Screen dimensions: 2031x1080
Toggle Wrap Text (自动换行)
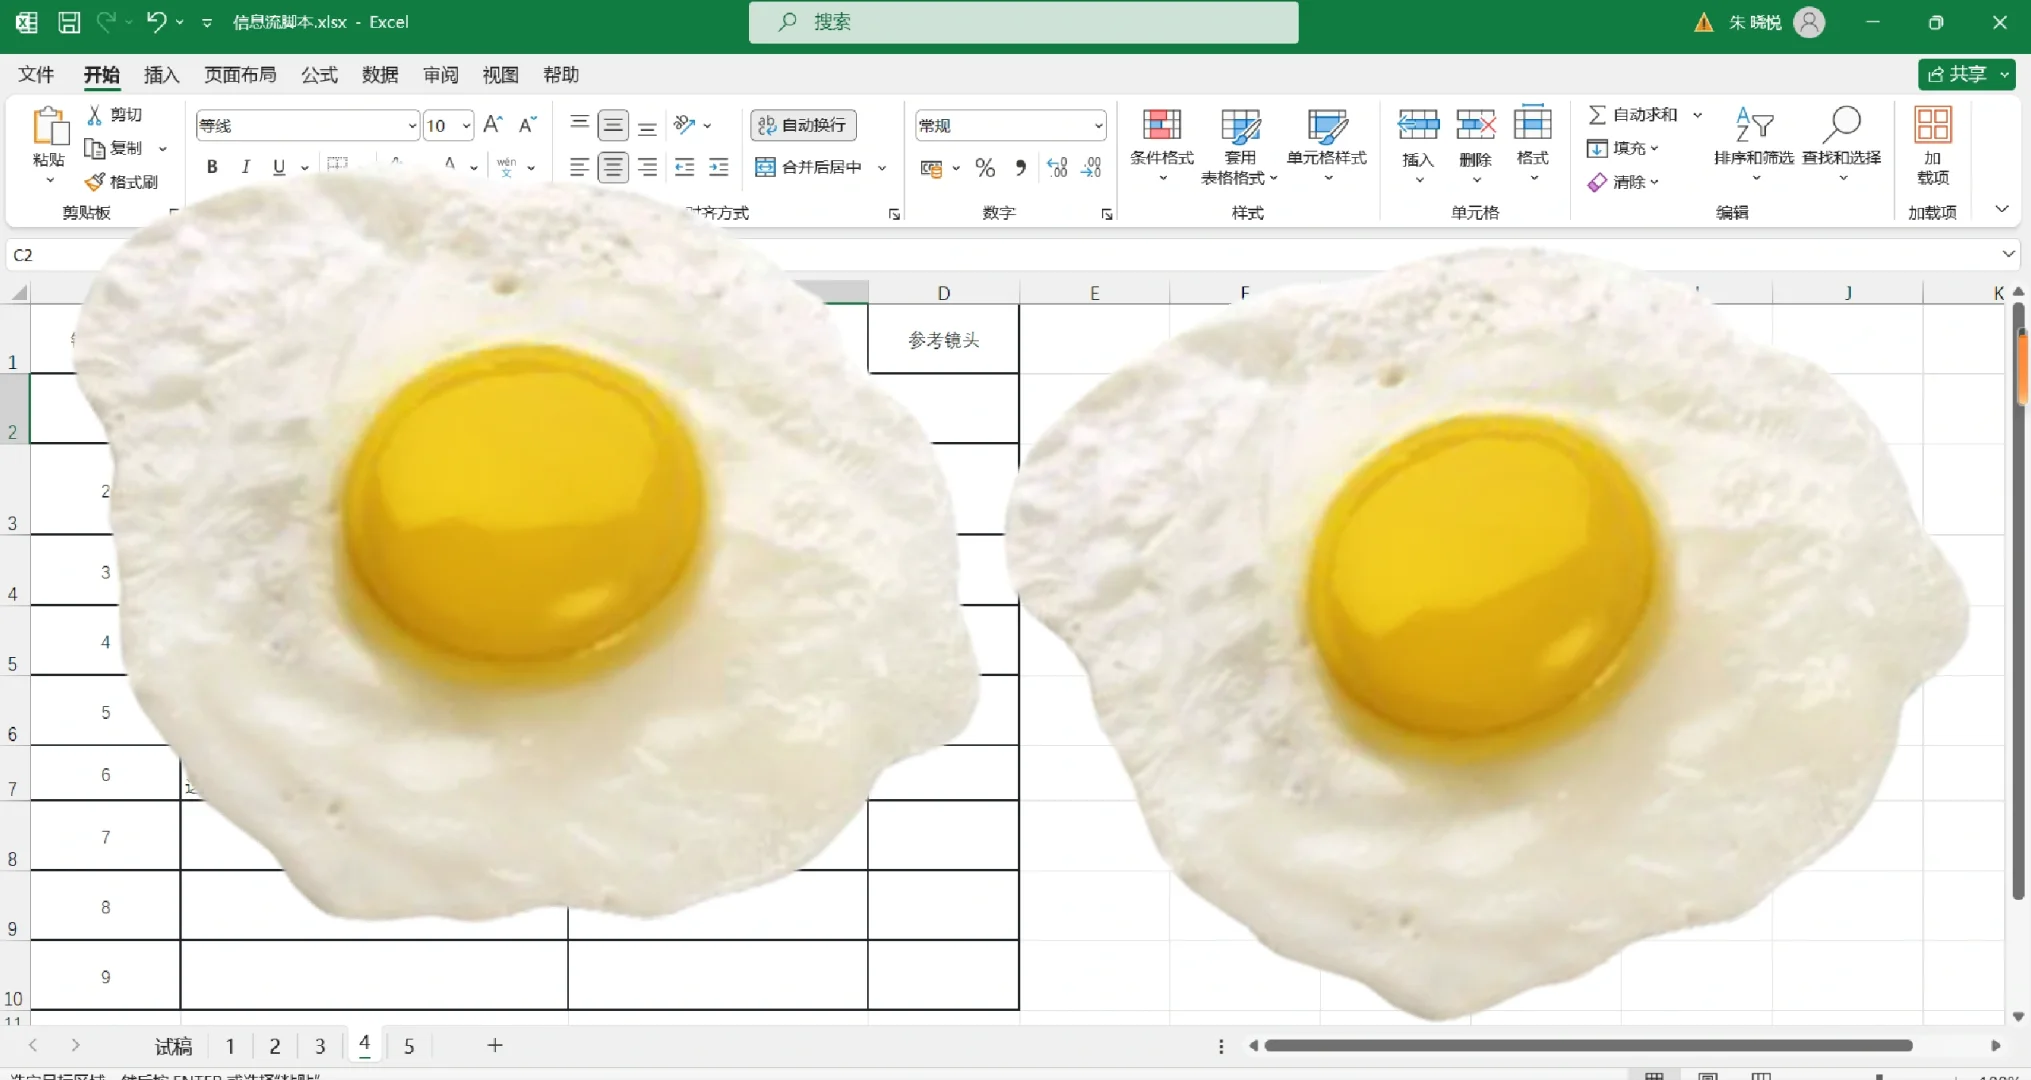(803, 125)
